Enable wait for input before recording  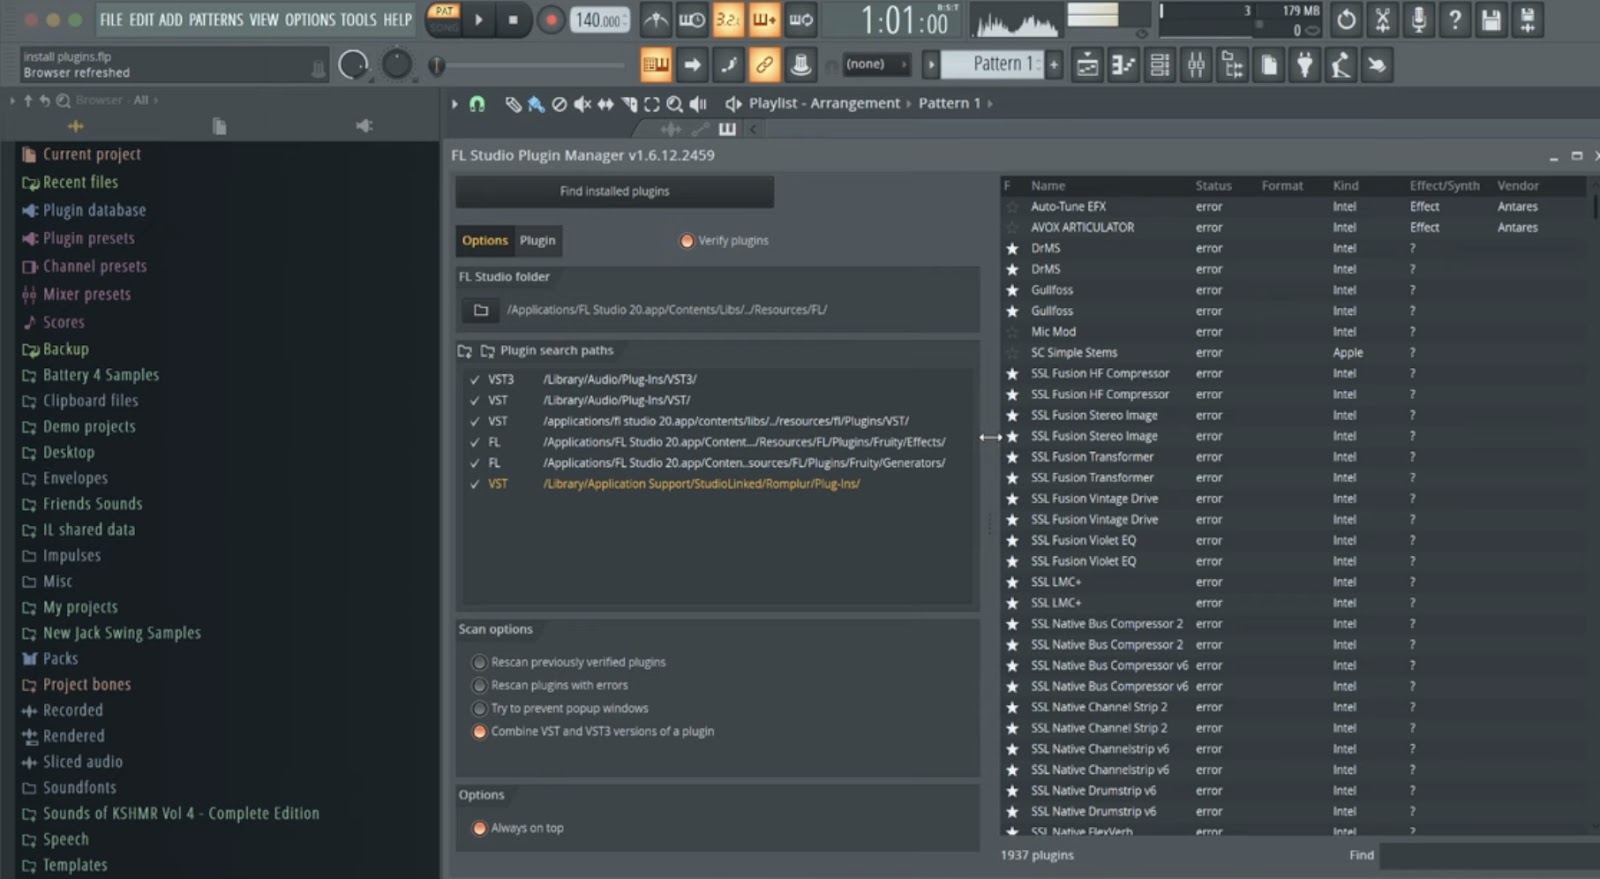click(x=692, y=19)
